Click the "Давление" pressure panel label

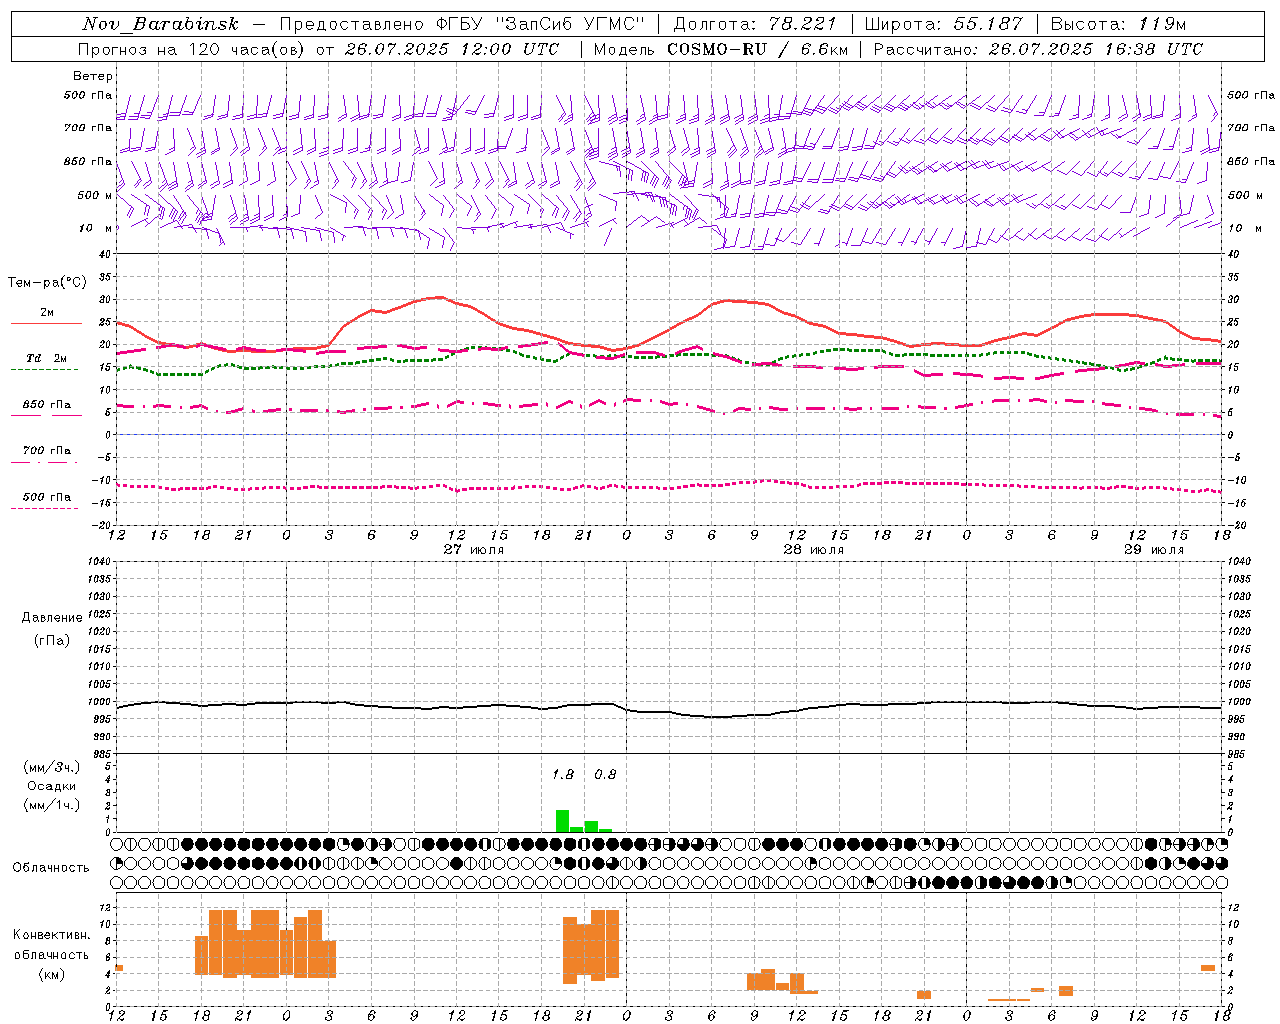pos(52,618)
